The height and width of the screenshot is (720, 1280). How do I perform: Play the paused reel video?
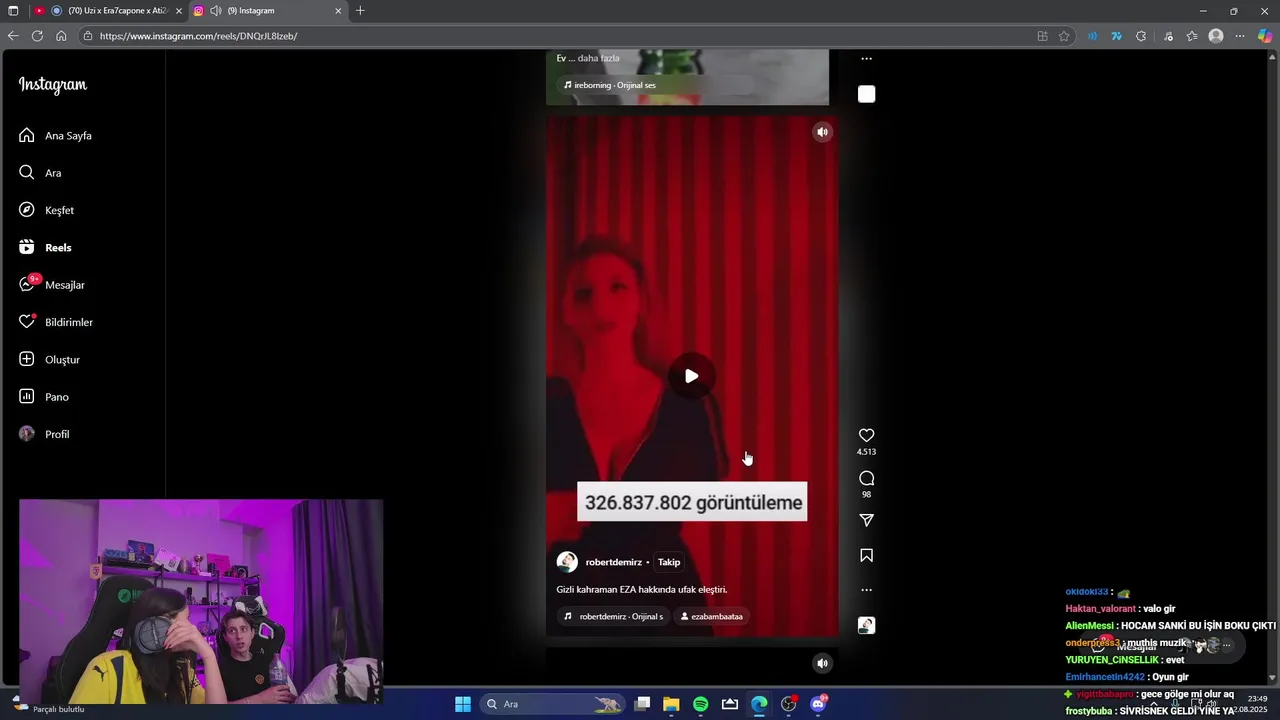click(691, 376)
